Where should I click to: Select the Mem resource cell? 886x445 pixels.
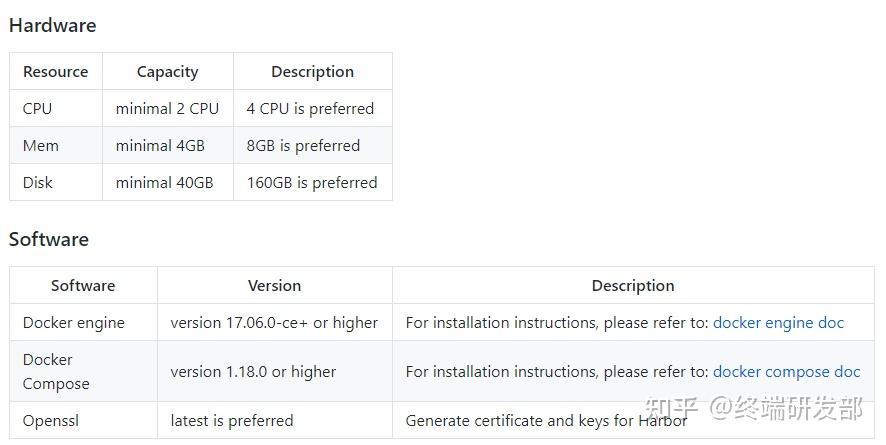tap(41, 146)
